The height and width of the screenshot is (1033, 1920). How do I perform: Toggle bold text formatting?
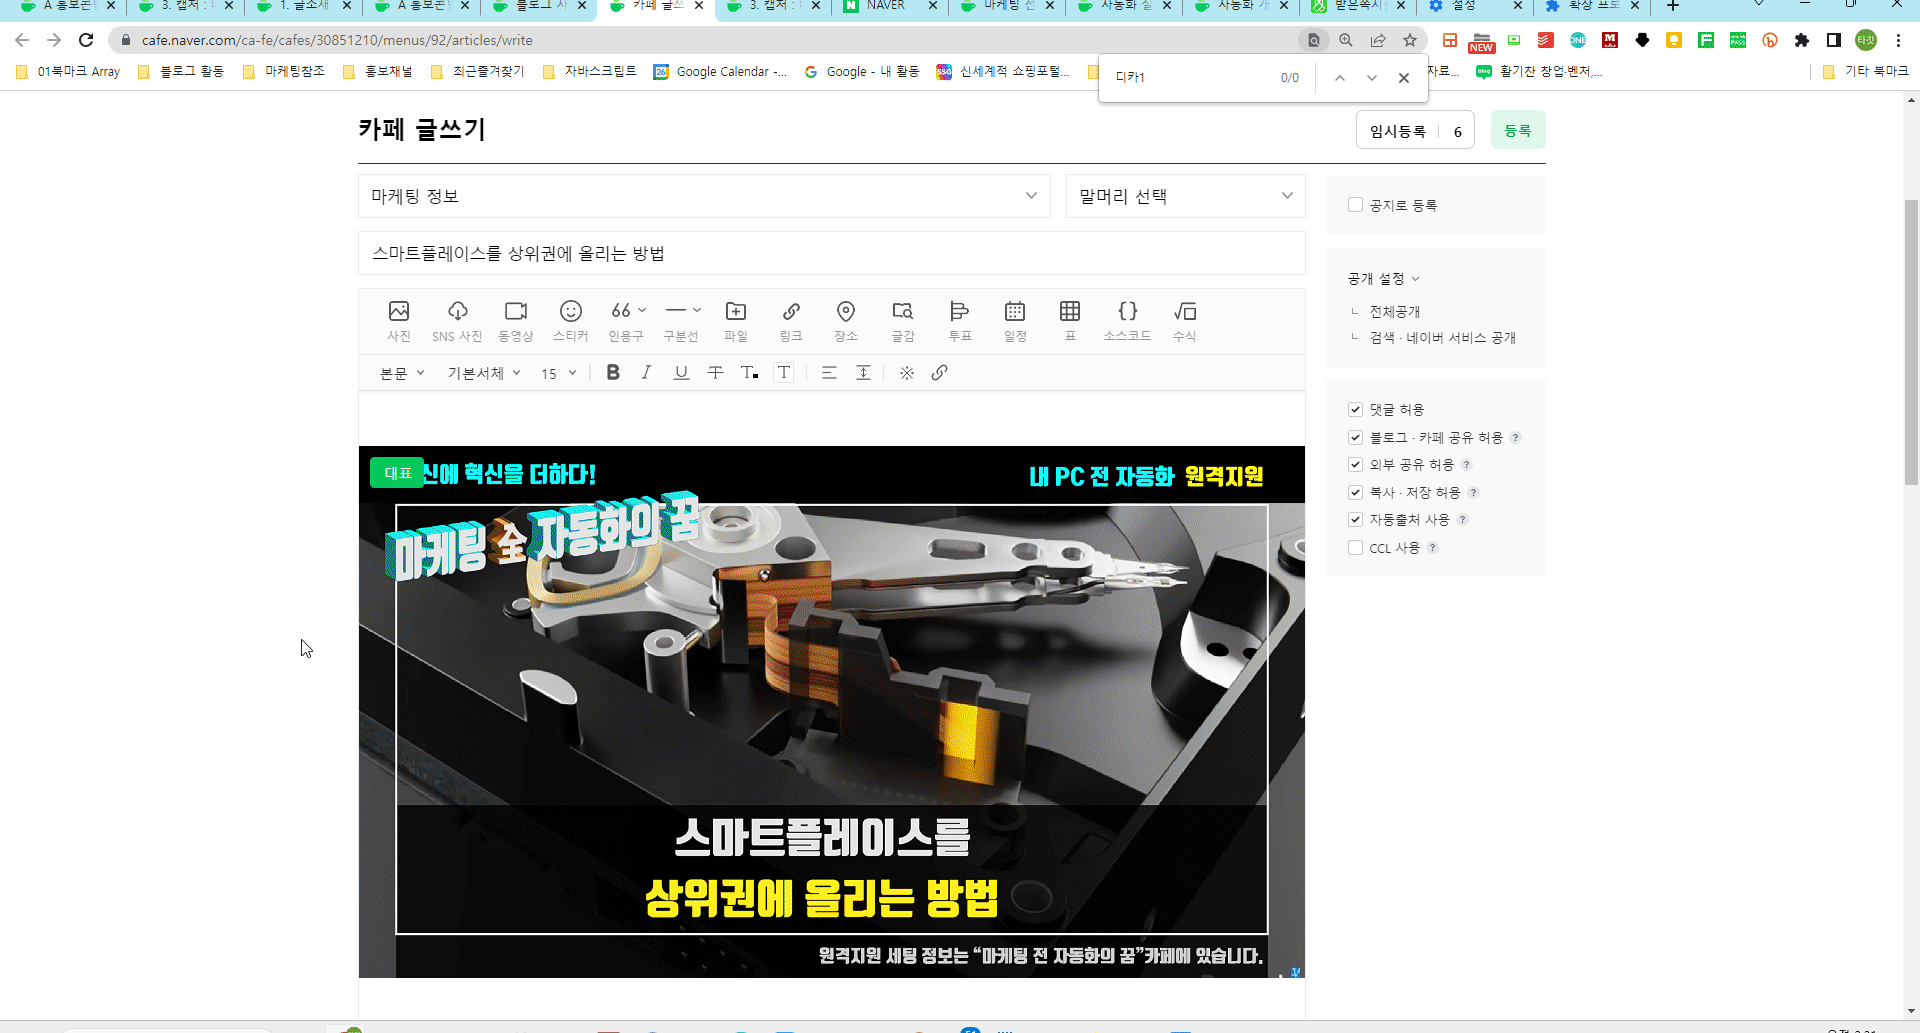tap(613, 372)
